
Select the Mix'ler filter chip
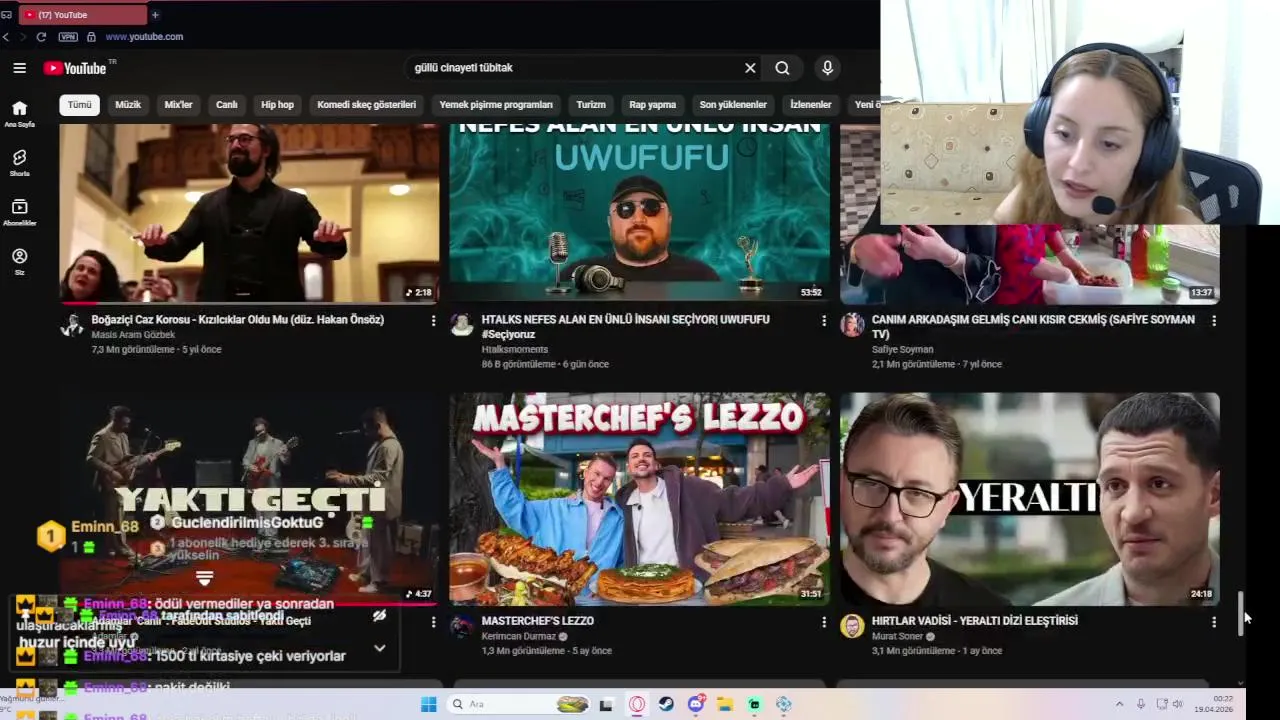pyautogui.click(x=178, y=104)
